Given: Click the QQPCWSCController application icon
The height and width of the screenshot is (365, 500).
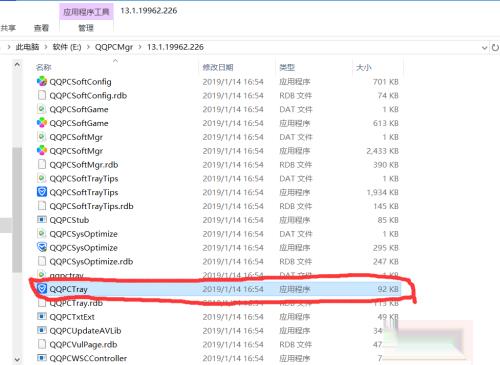Looking at the screenshot, I should pyautogui.click(x=42, y=358).
